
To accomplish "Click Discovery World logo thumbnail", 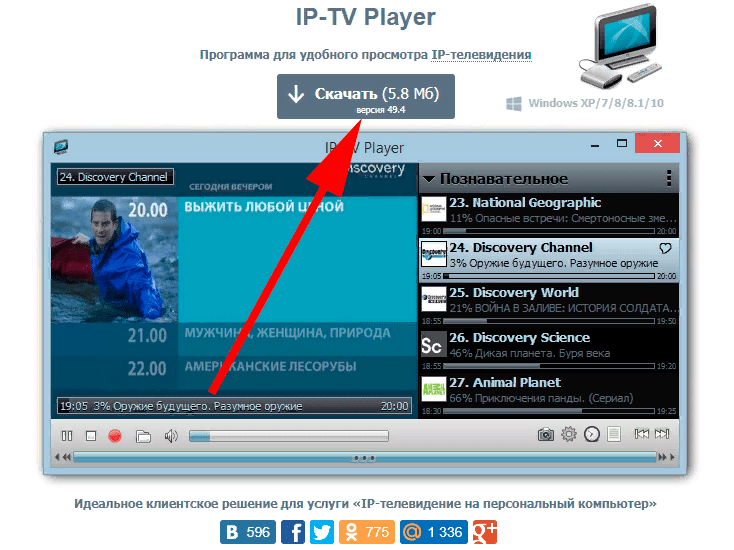I will pyautogui.click(x=433, y=299).
